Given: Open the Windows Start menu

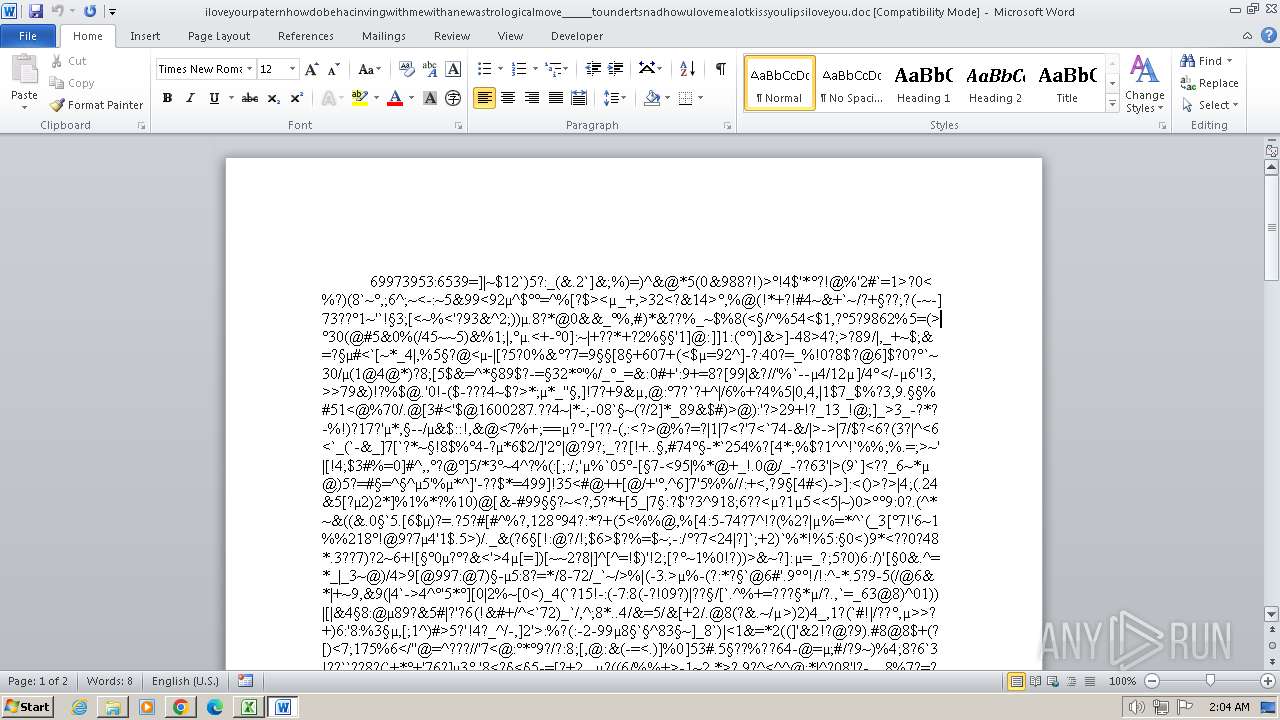Looking at the screenshot, I should (x=27, y=707).
